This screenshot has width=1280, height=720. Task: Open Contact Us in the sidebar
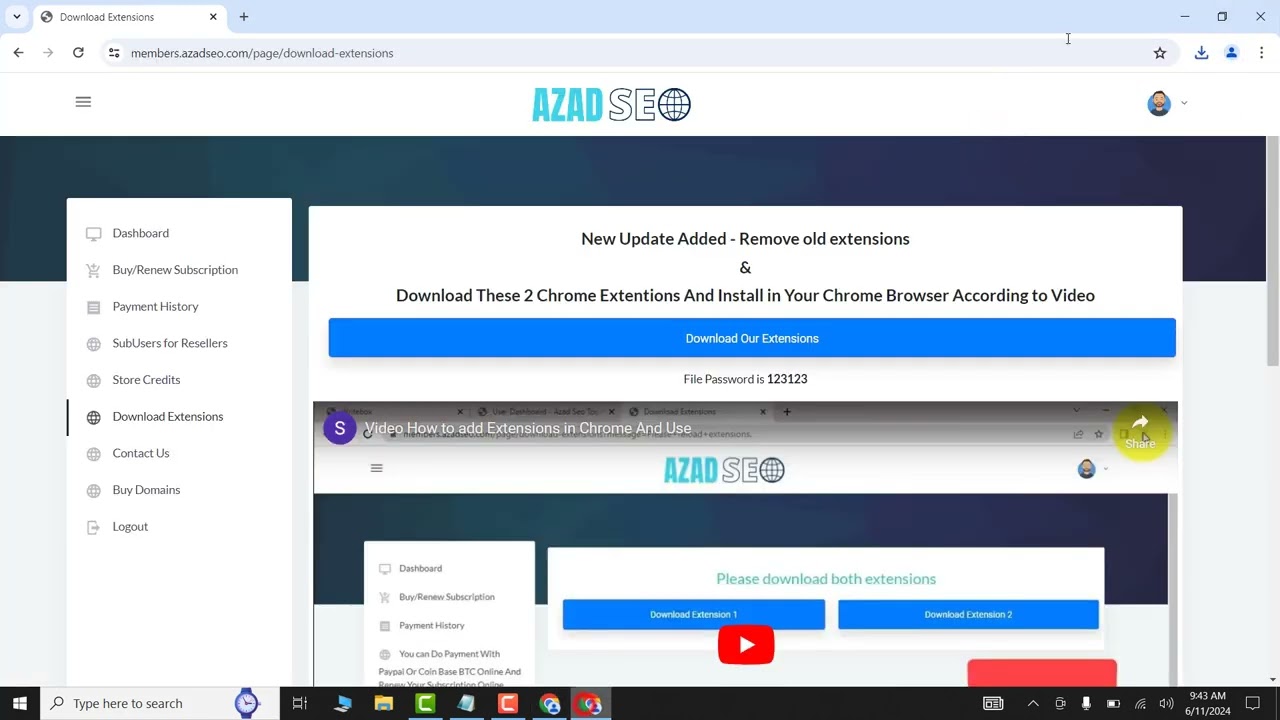point(141,453)
